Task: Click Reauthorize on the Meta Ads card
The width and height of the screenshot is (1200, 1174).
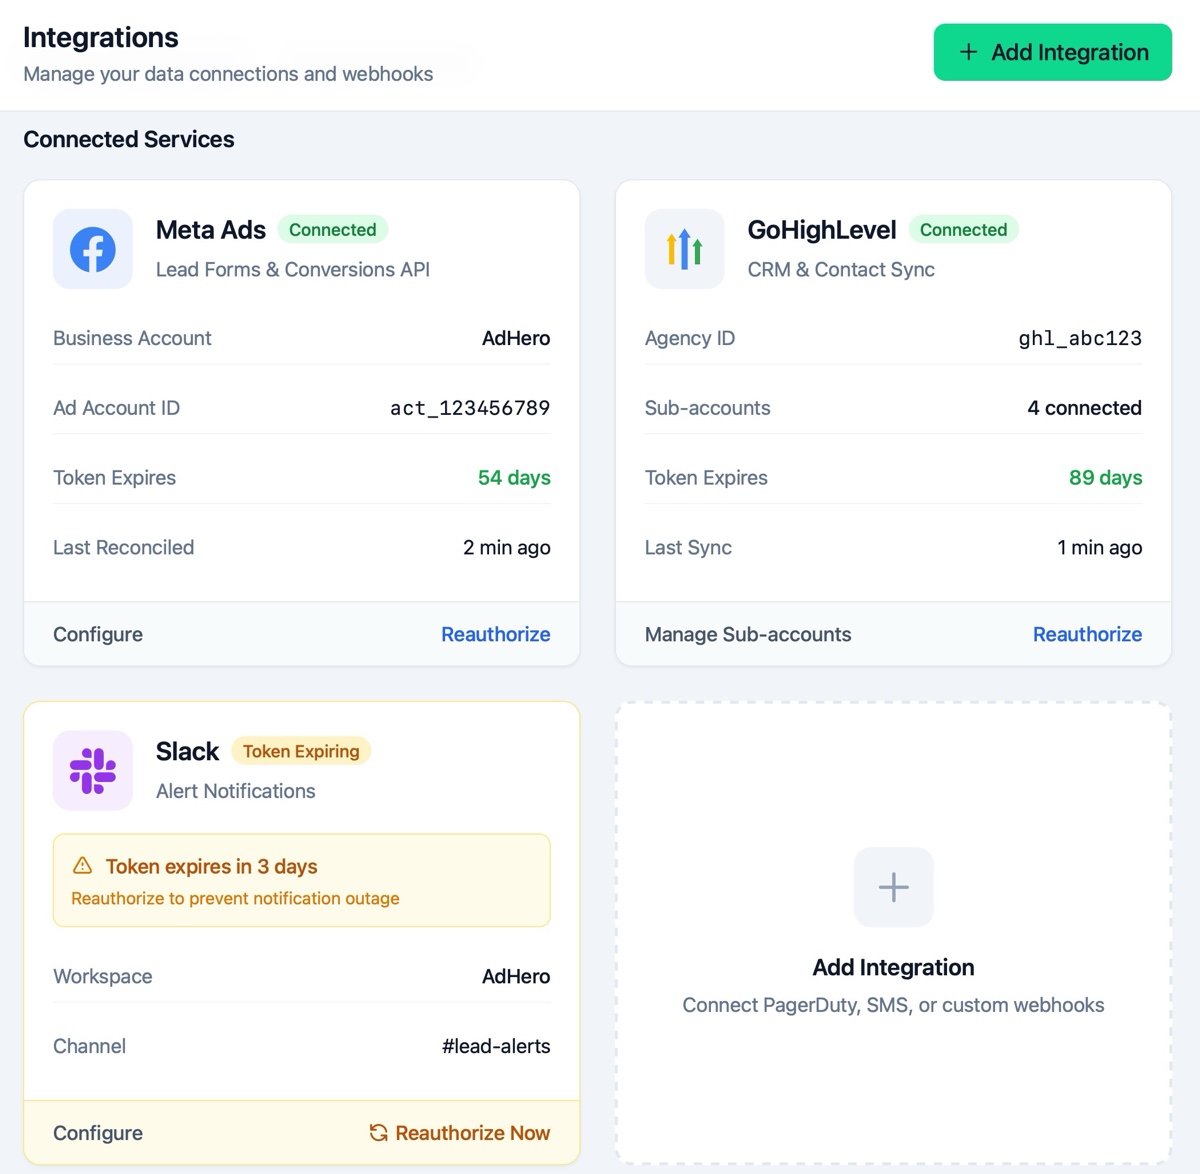Action: [x=495, y=634]
